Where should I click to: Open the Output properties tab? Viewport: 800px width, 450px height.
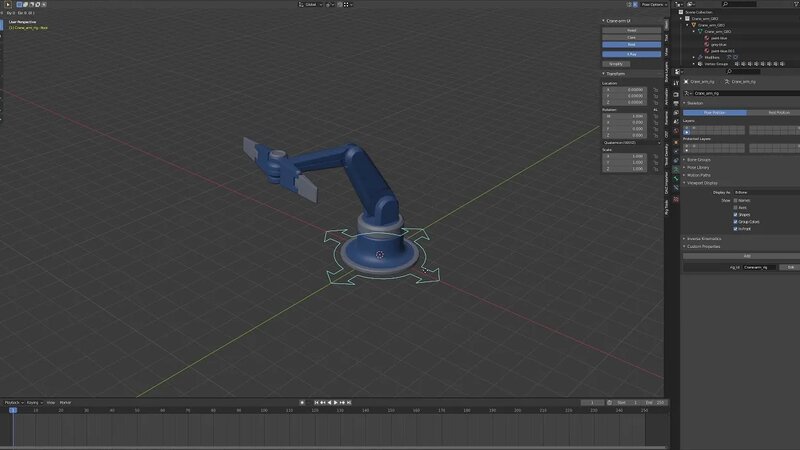pyautogui.click(x=676, y=104)
